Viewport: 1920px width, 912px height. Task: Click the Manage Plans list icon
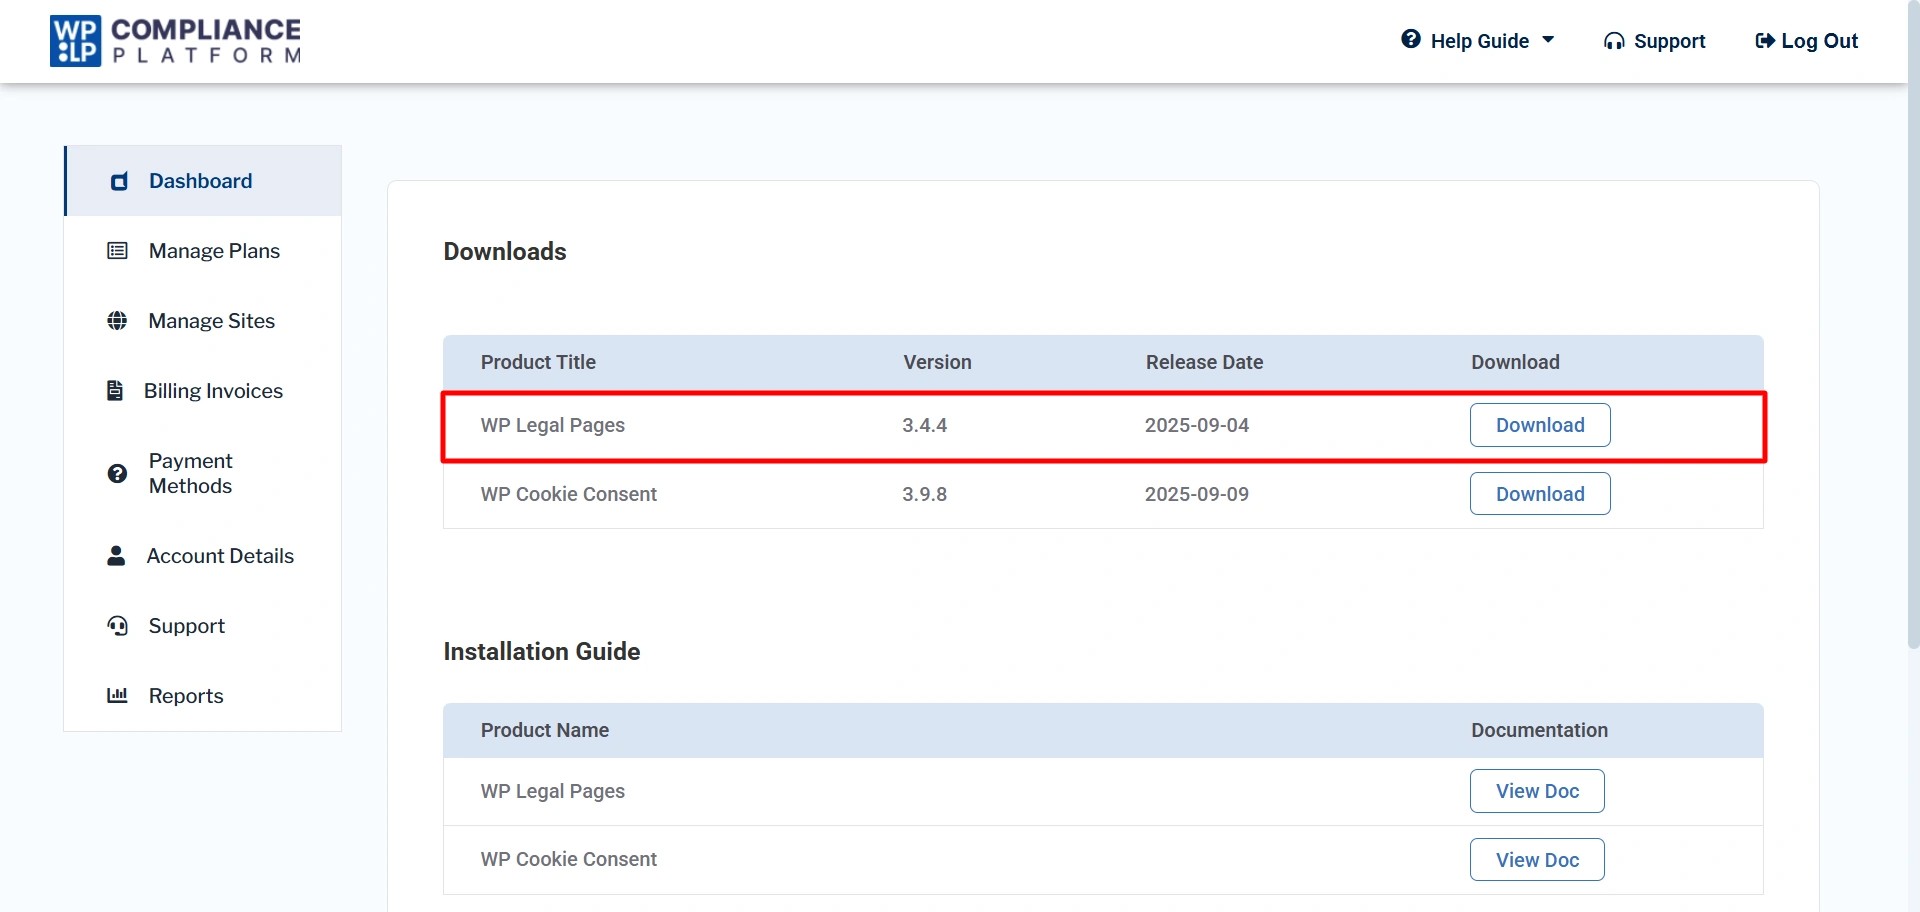pyautogui.click(x=117, y=251)
